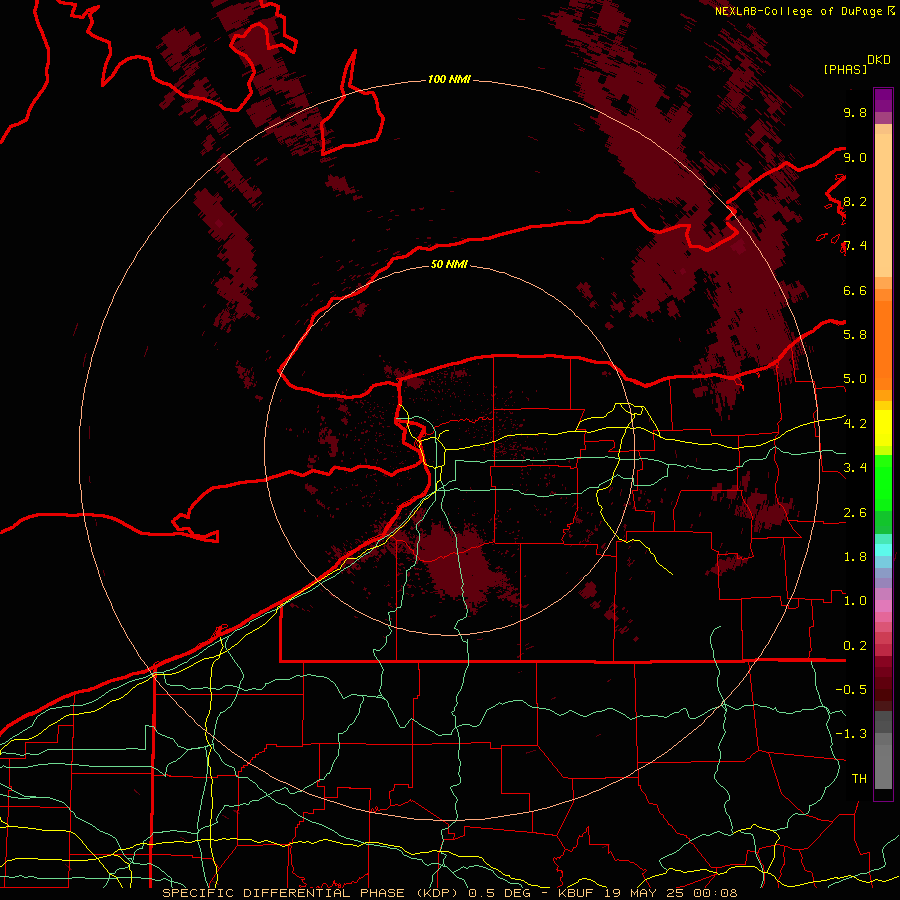Click the 5.8 scale value
The image size is (900, 900).
click(x=855, y=334)
